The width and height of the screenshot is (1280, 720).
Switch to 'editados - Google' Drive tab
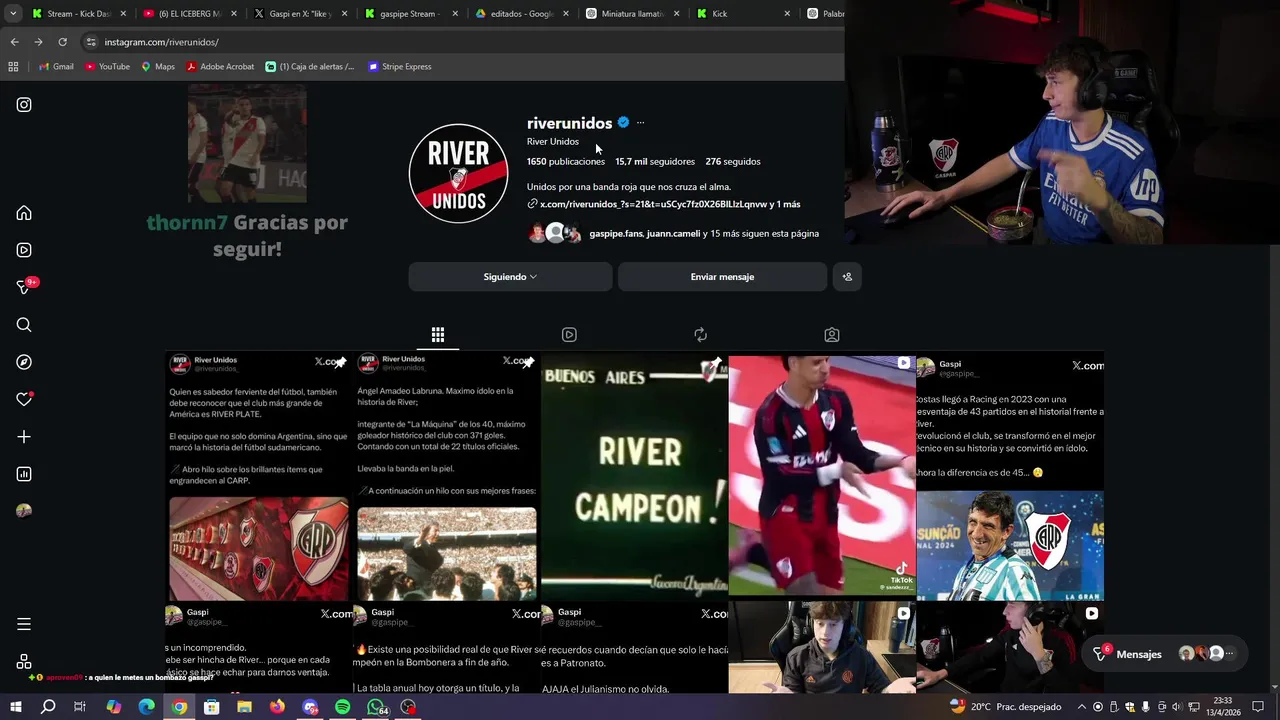522,14
